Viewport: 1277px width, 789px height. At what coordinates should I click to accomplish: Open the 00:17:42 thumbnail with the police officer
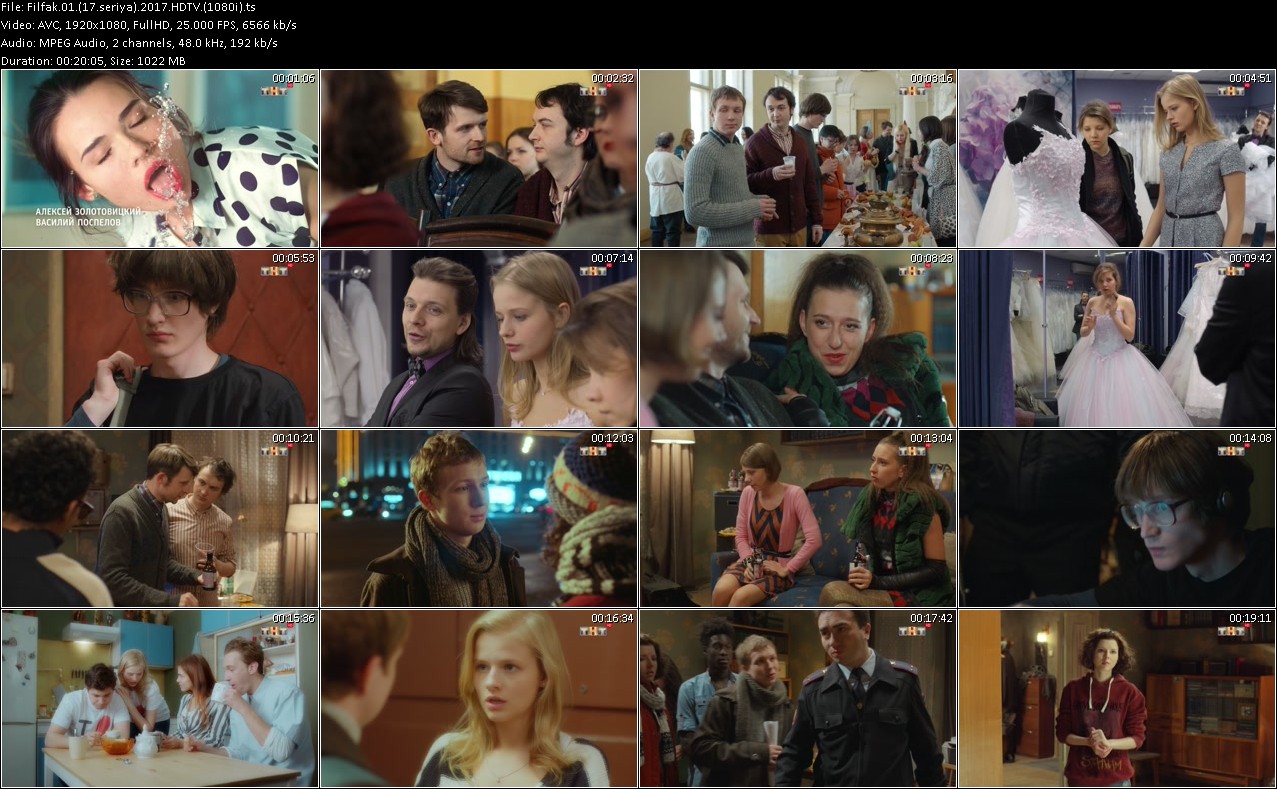[x=798, y=698]
